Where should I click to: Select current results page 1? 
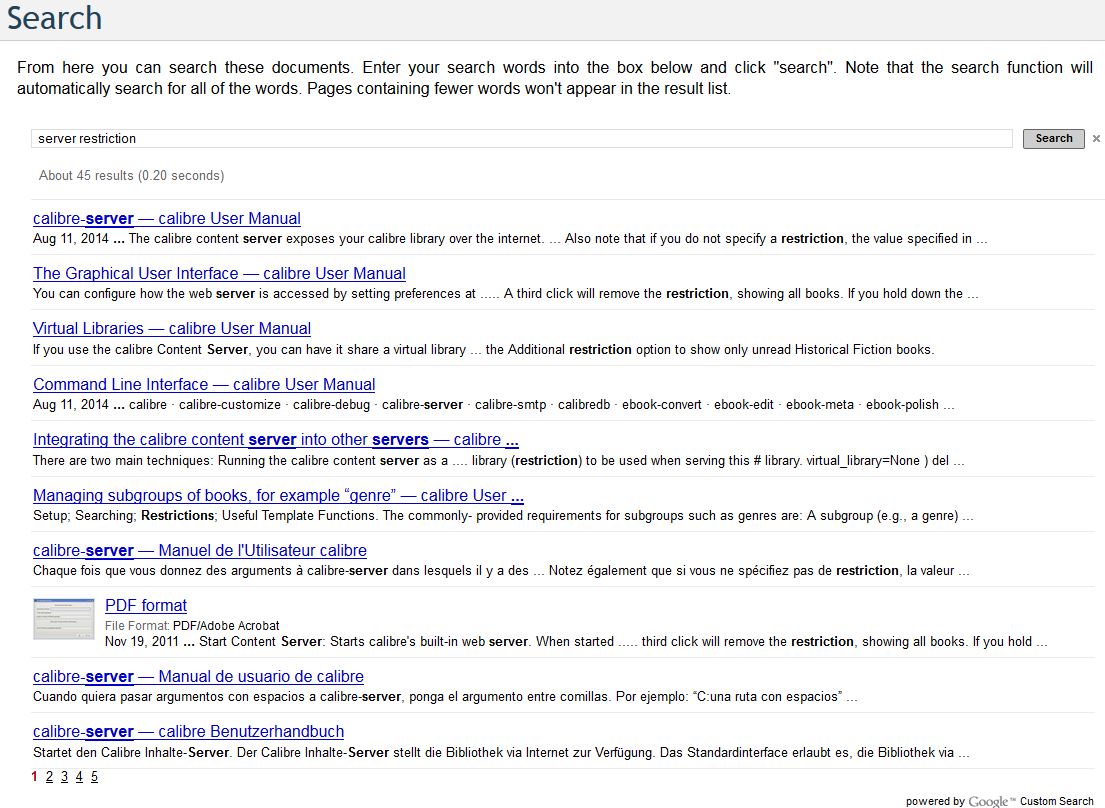35,776
